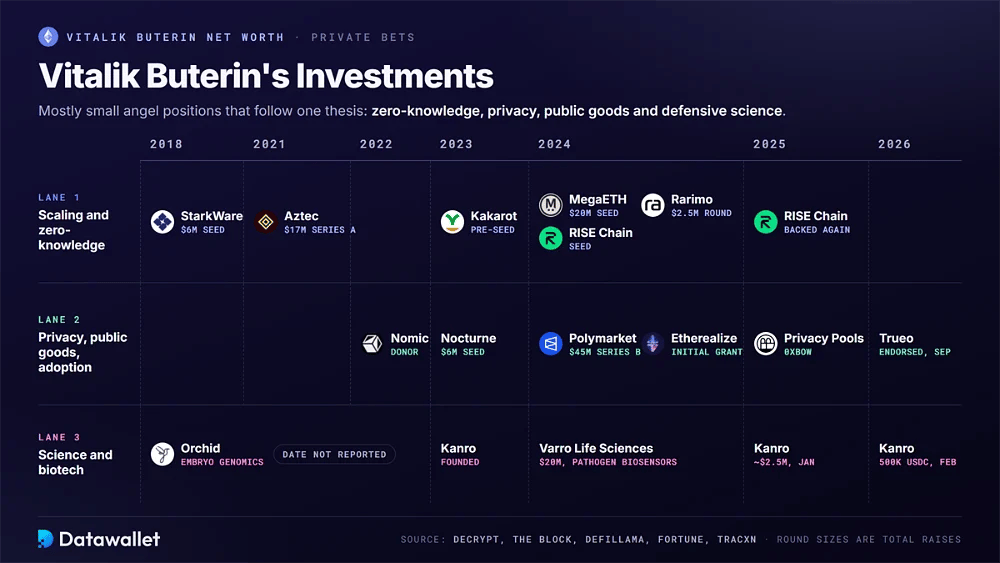Click the Aztec diamond logo icon
This screenshot has width=1000, height=563.
coord(265,222)
